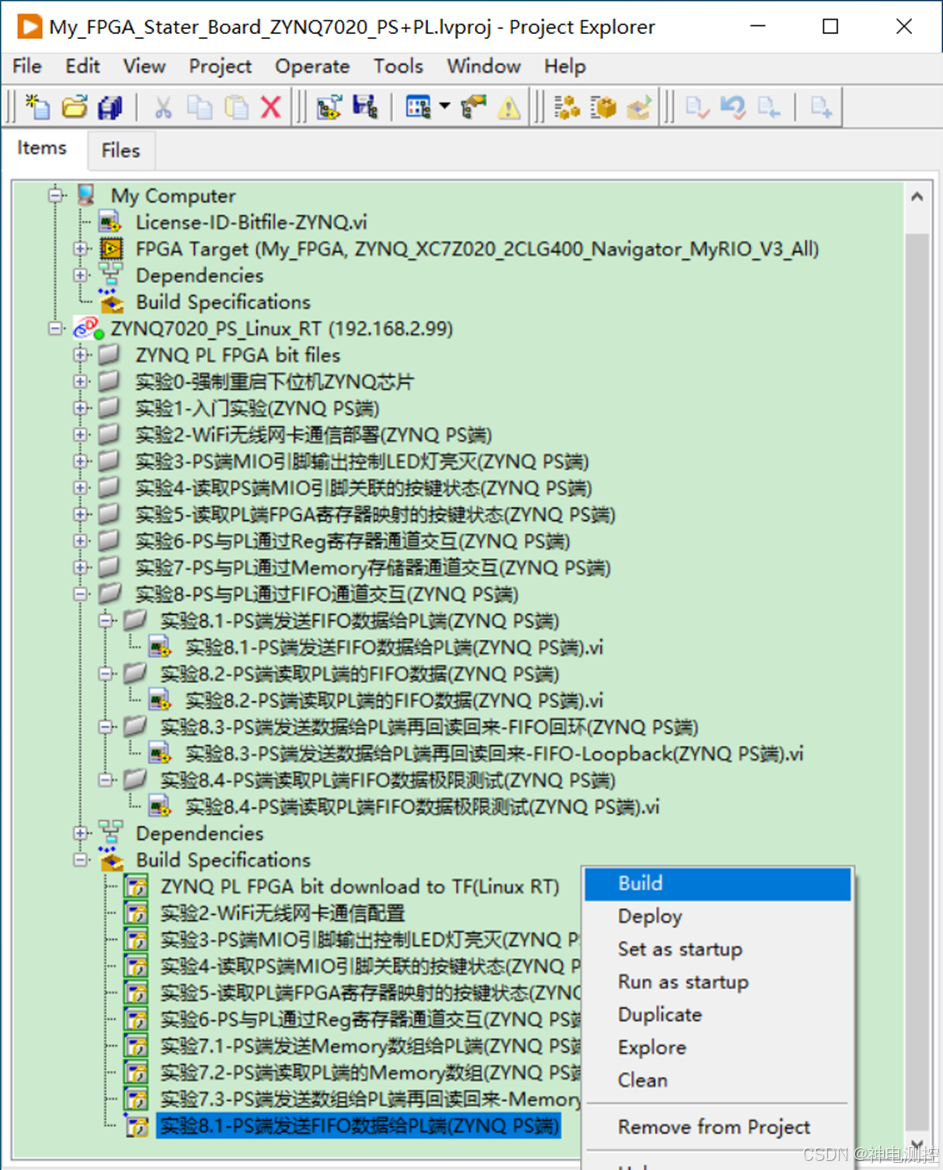Choose Deploy from the context menu
This screenshot has width=943, height=1170.
(717, 916)
